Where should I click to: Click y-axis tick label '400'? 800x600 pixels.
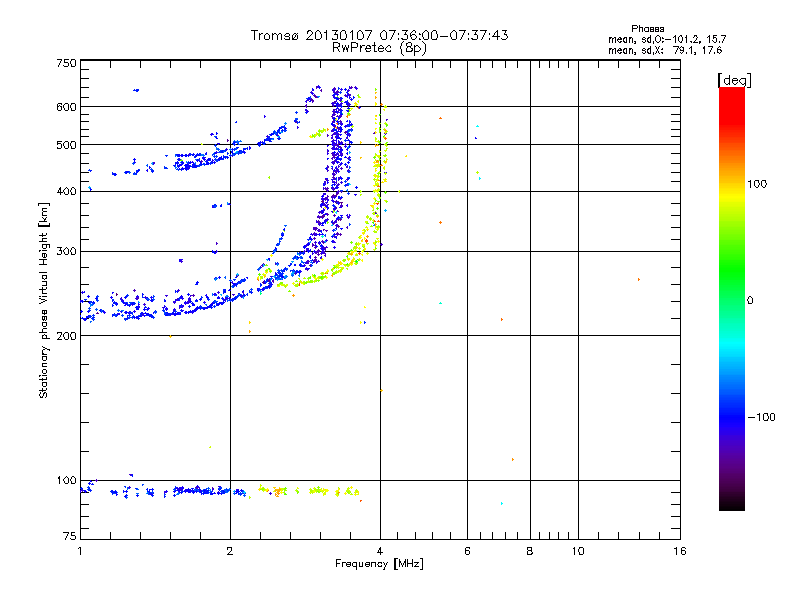[66, 191]
